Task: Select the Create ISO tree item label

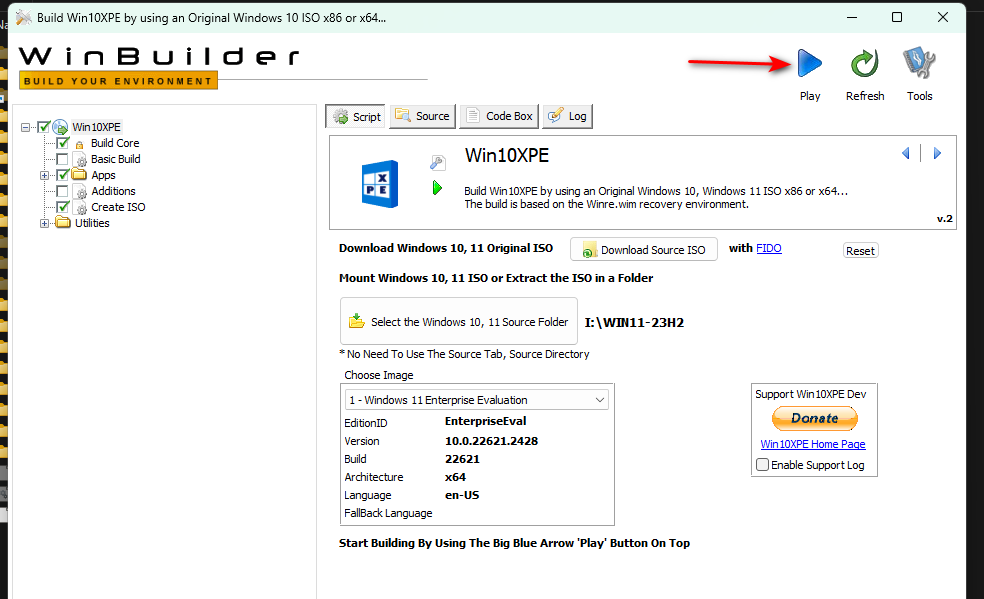Action: pos(118,207)
